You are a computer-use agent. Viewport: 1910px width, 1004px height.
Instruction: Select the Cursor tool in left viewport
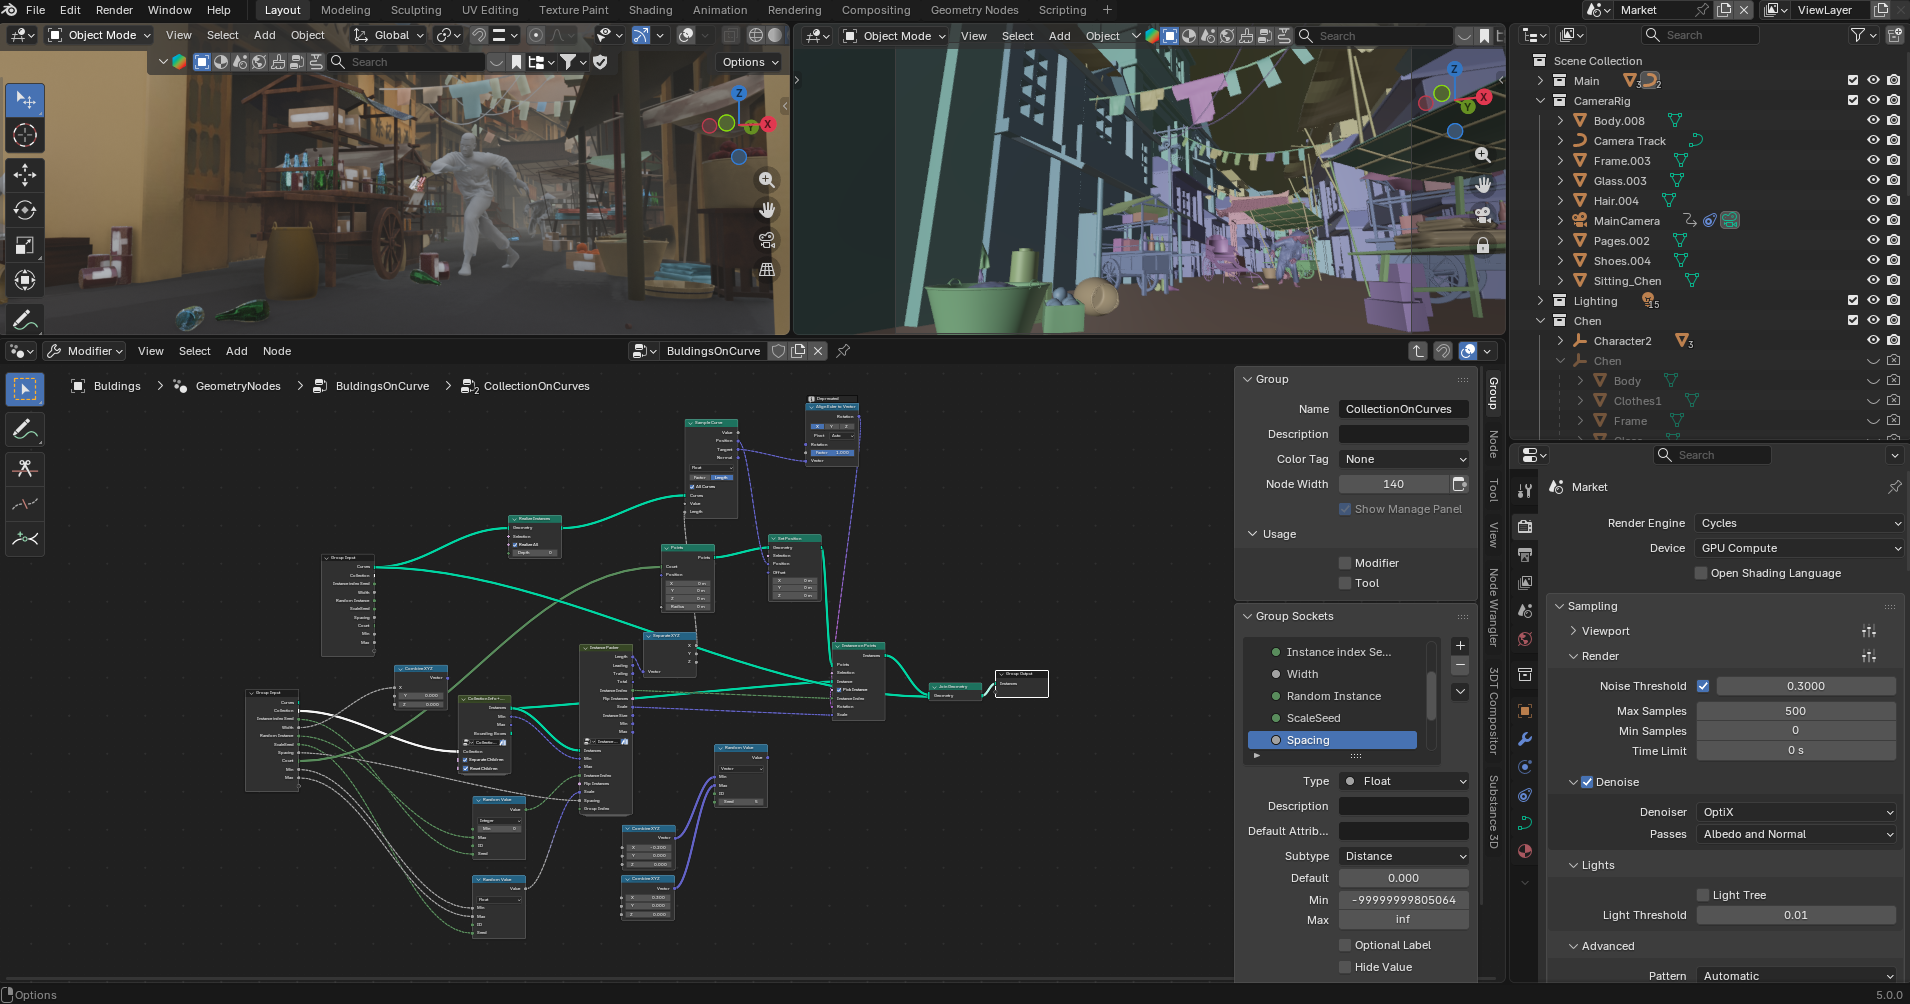click(x=25, y=136)
